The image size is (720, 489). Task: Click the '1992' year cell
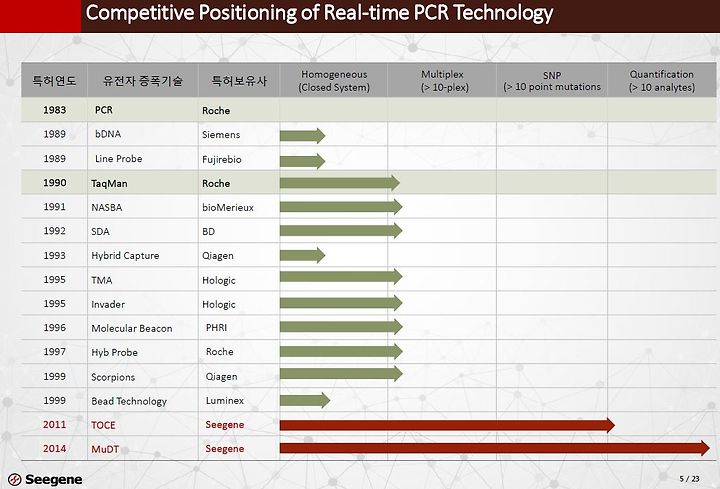pyautogui.click(x=55, y=231)
